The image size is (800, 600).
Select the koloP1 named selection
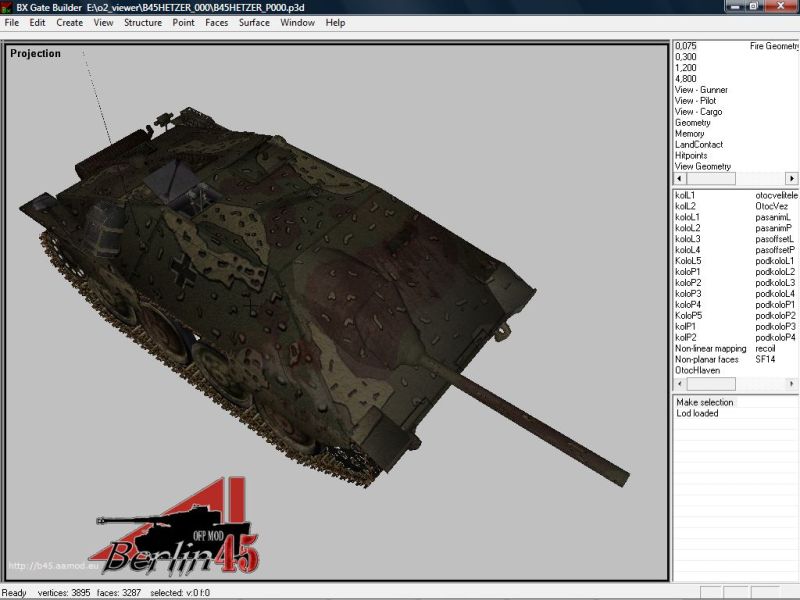point(688,272)
